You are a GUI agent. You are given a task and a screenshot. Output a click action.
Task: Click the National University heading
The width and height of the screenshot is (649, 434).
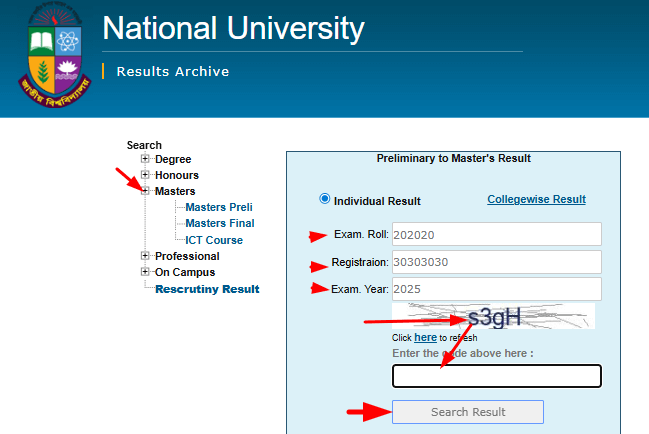233,29
